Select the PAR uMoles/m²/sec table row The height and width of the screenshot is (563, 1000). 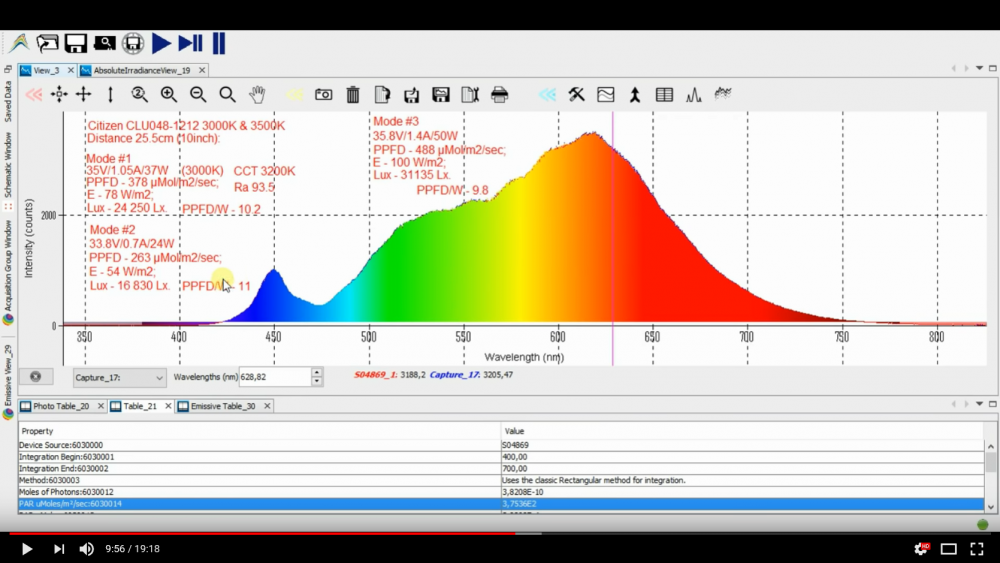(501, 504)
